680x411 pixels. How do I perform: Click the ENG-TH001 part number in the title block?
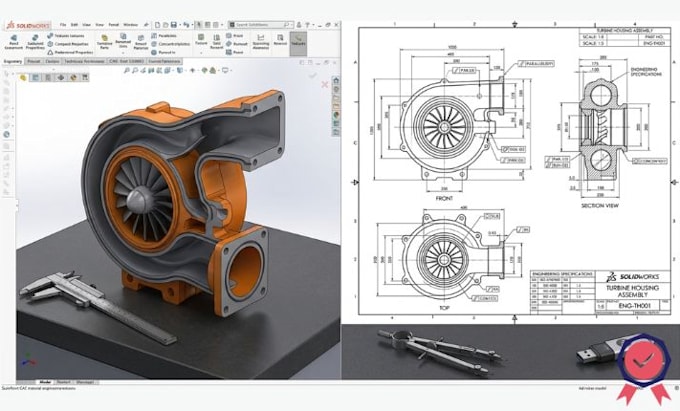pos(634,306)
